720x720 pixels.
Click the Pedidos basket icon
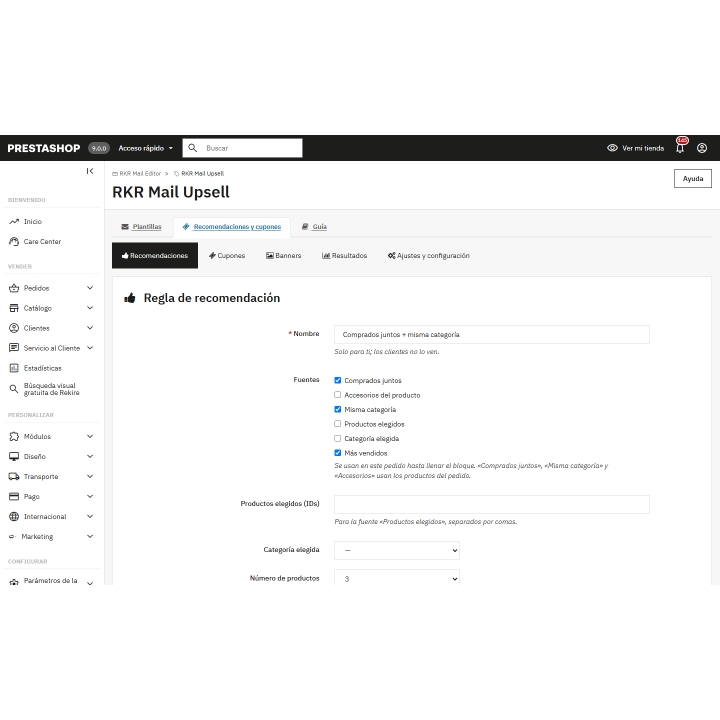point(14,288)
